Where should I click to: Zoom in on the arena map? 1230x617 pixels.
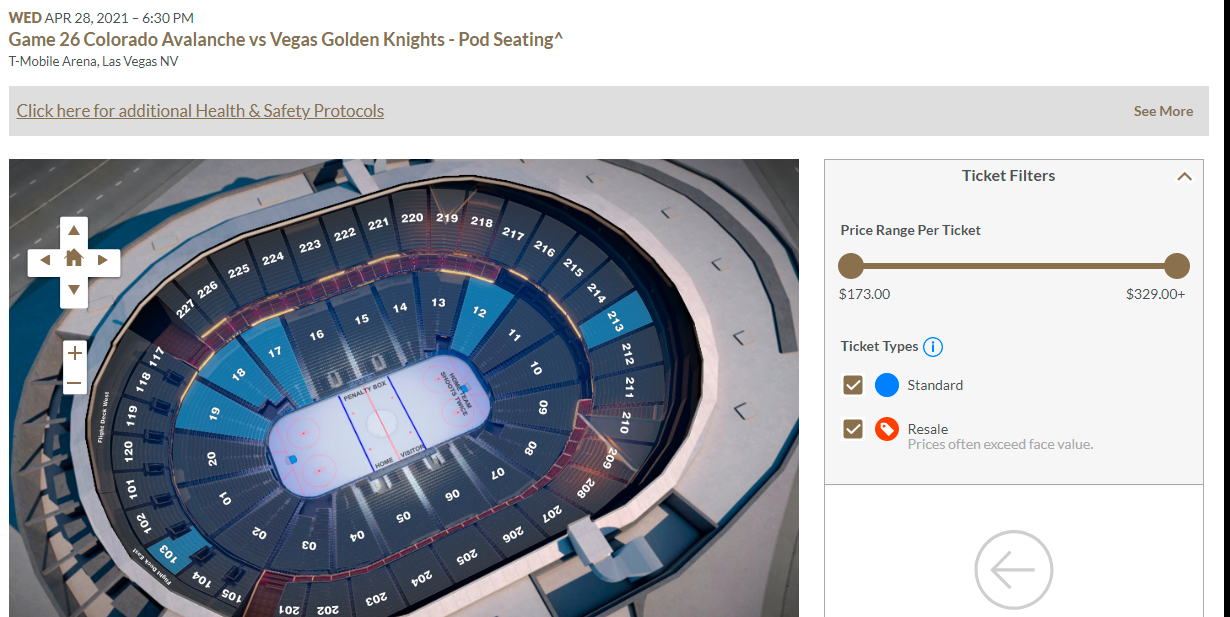74,353
